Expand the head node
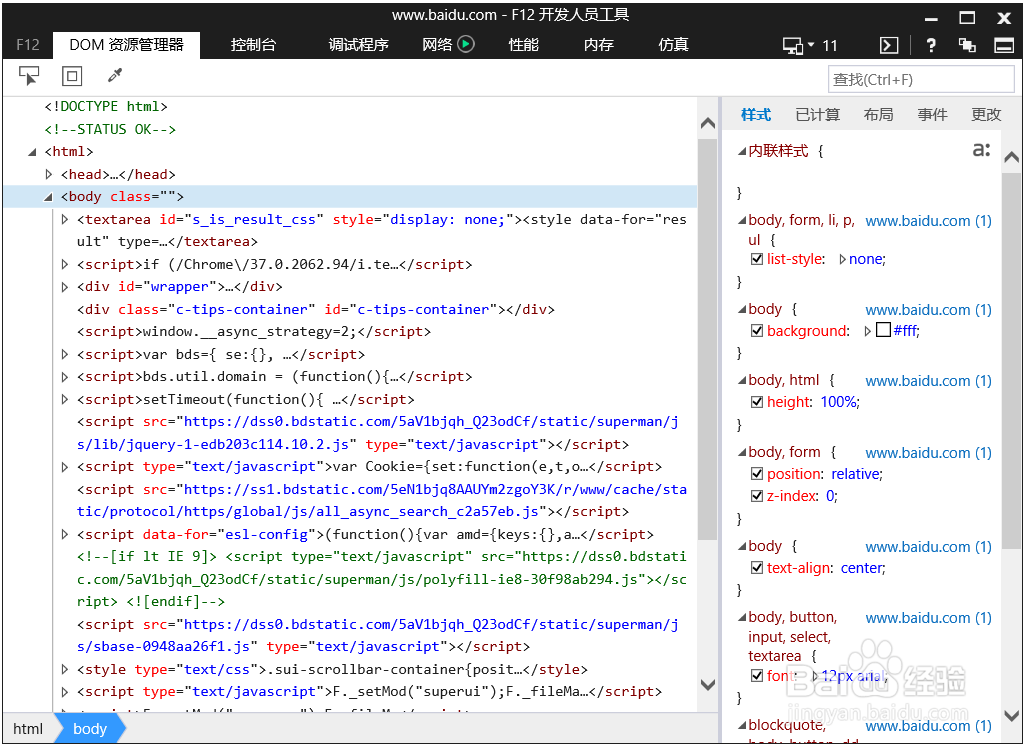 49,174
